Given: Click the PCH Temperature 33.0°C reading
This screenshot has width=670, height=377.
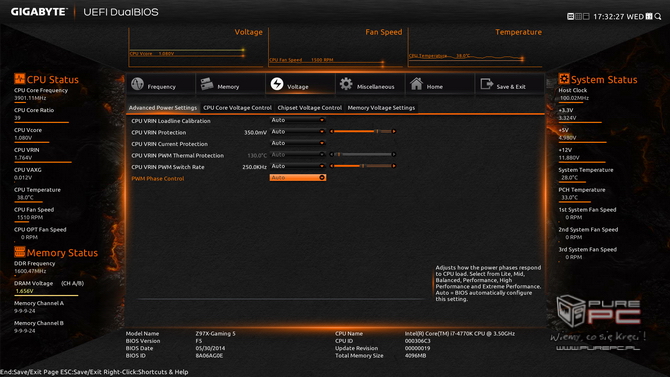Looking at the screenshot, I should point(570,197).
